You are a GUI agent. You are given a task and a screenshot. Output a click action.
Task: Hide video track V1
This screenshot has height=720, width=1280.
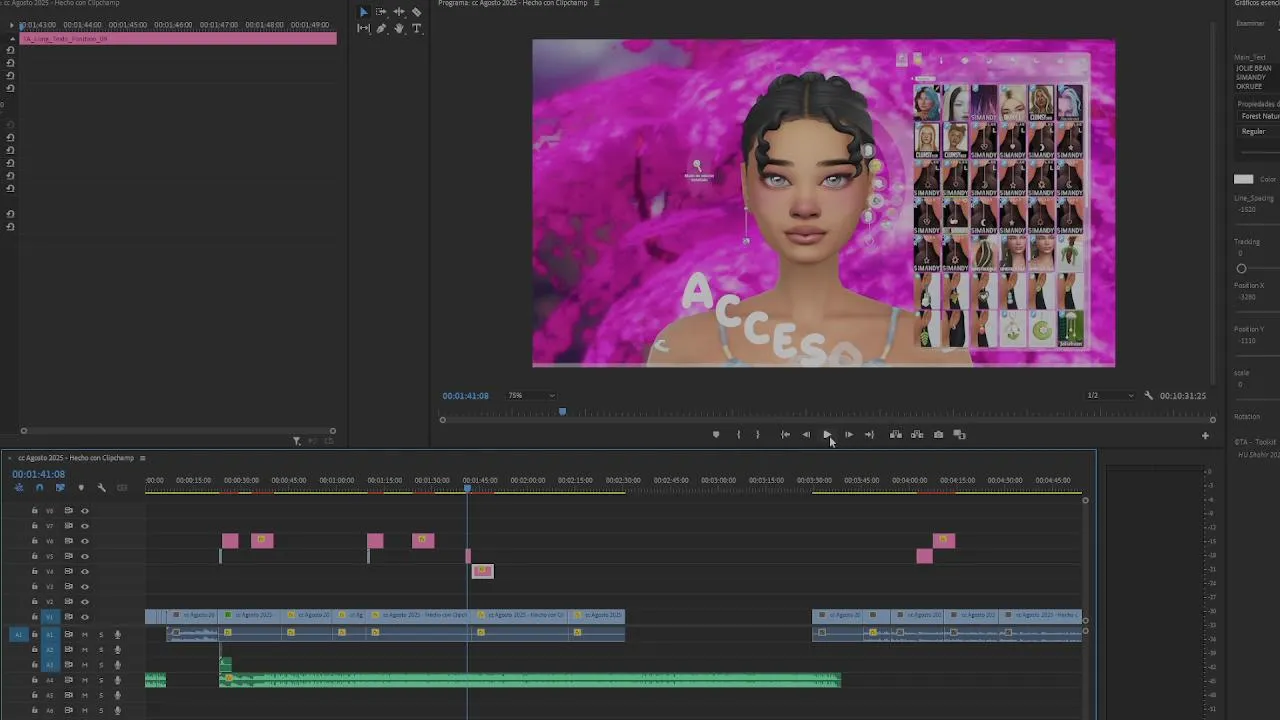[85, 617]
